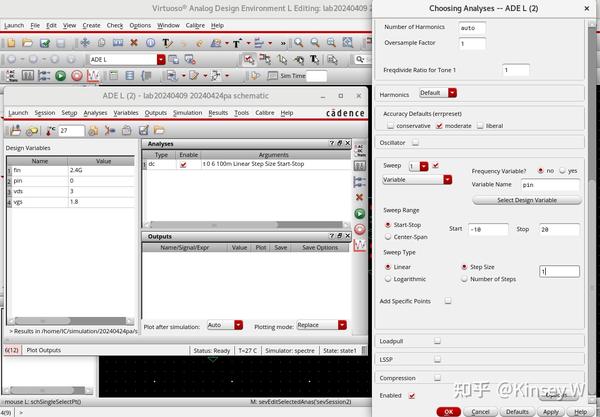The image size is (600, 417).
Task: Open the Create menu in Virtuoso
Action: pos(91,25)
